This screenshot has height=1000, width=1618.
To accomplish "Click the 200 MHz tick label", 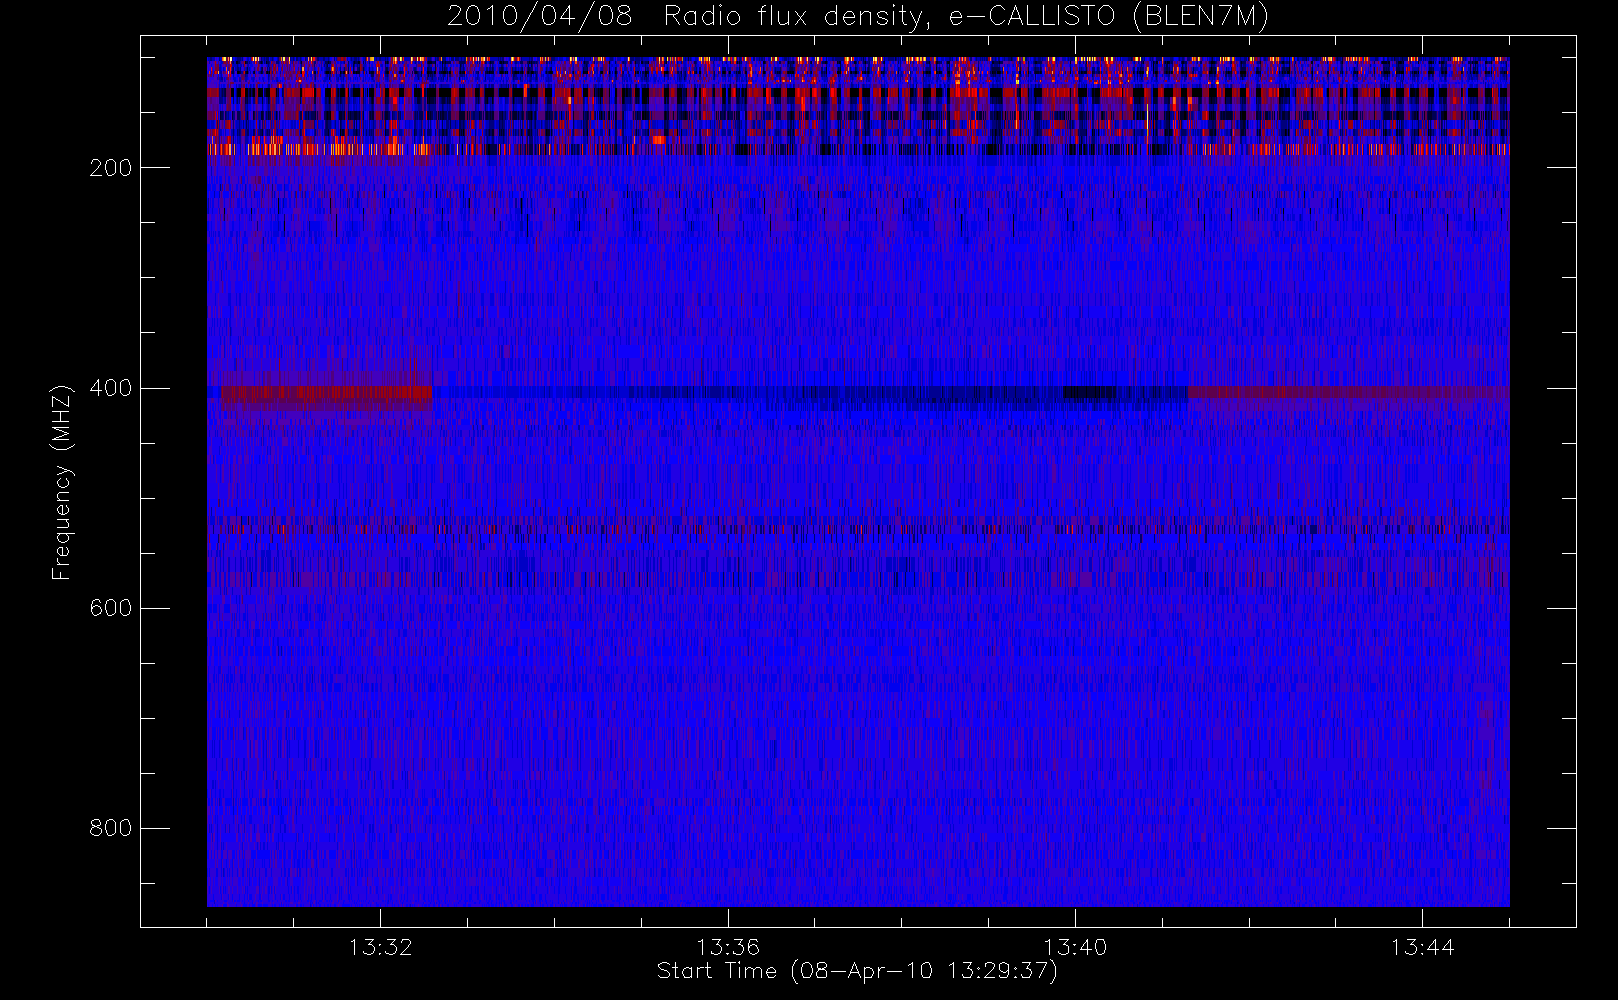I will pos(111,168).
